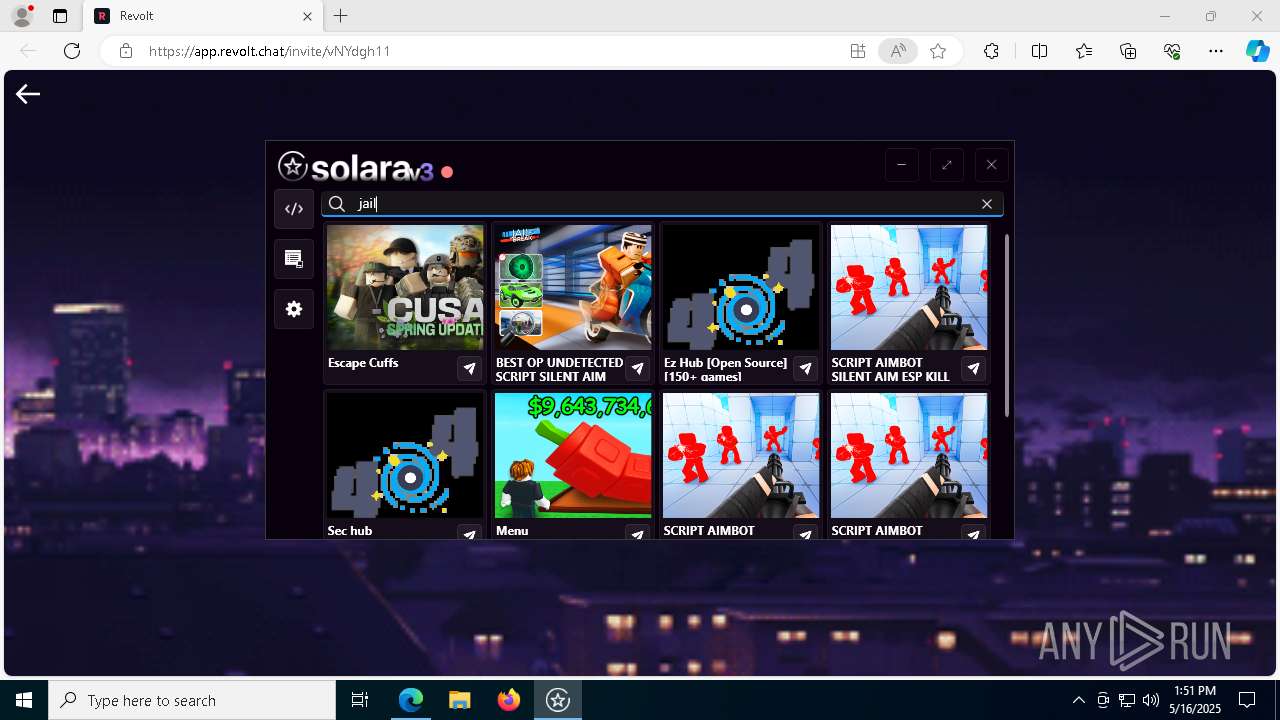The height and width of the screenshot is (720, 1280).
Task: Expand the Solara window to fullscreen
Action: point(946,165)
